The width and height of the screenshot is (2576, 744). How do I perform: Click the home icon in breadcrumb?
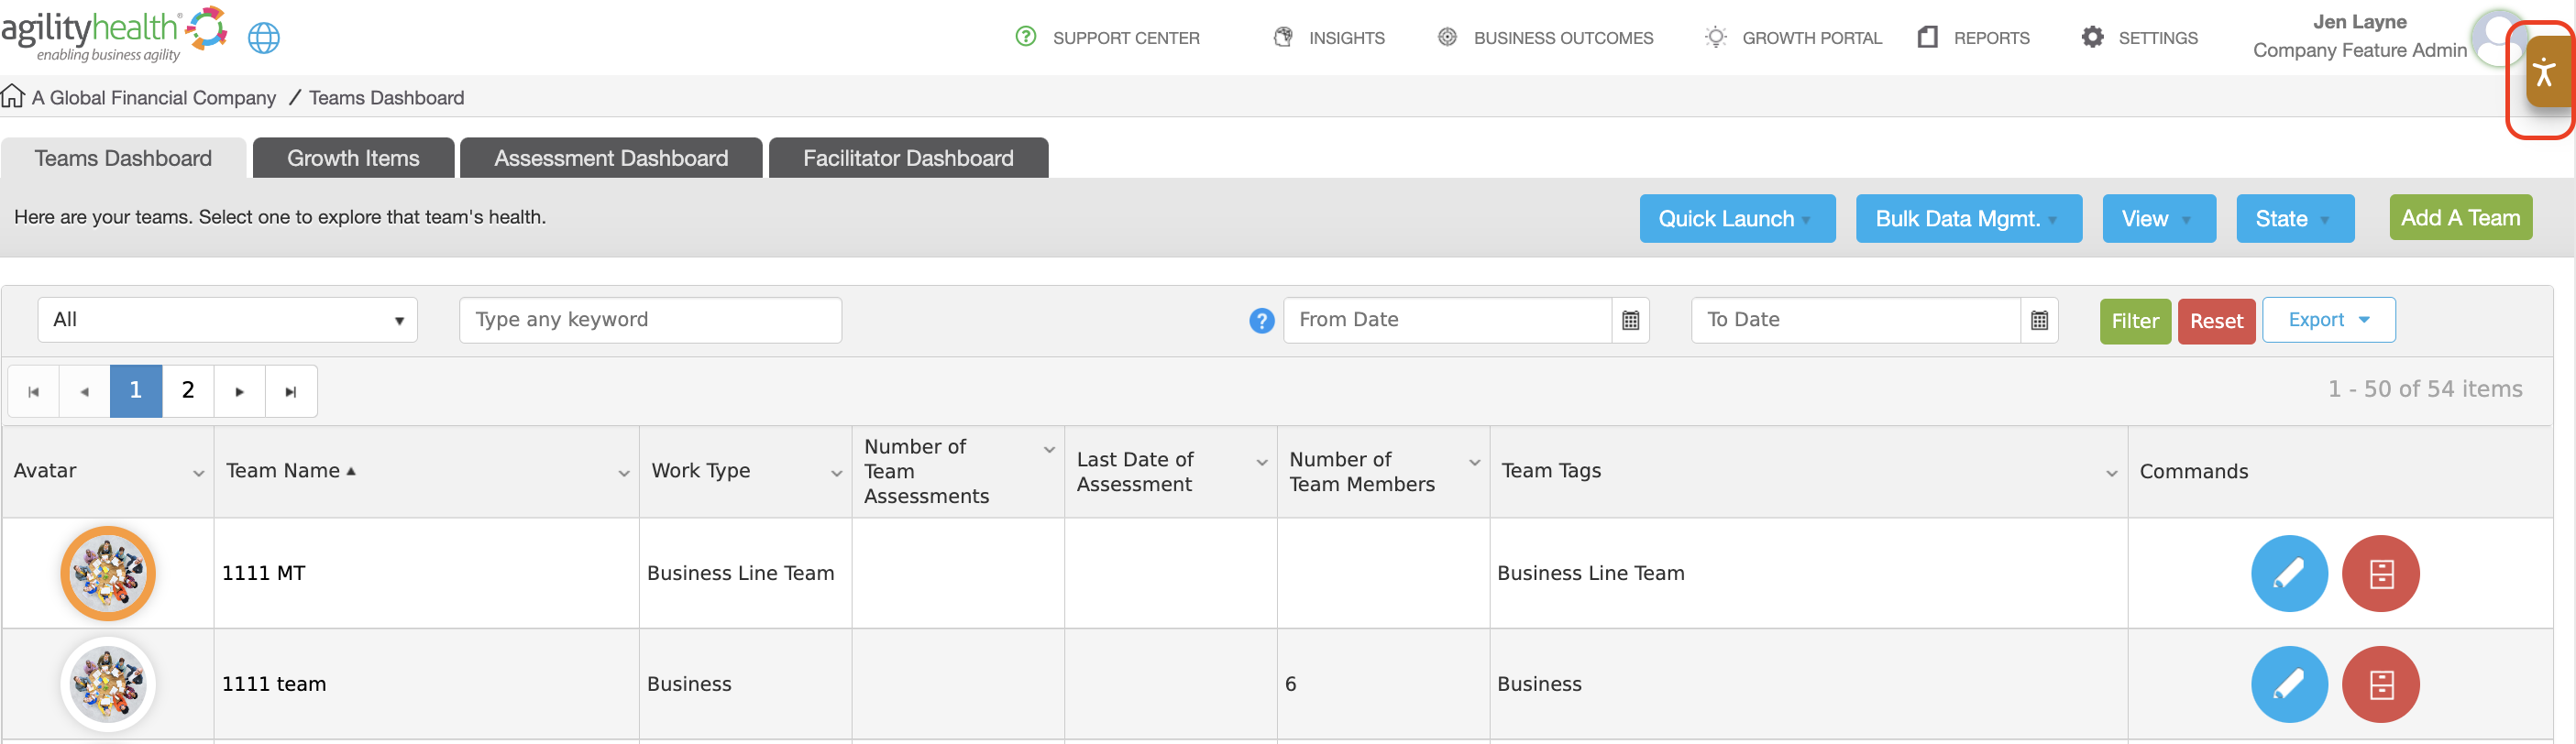[x=13, y=96]
